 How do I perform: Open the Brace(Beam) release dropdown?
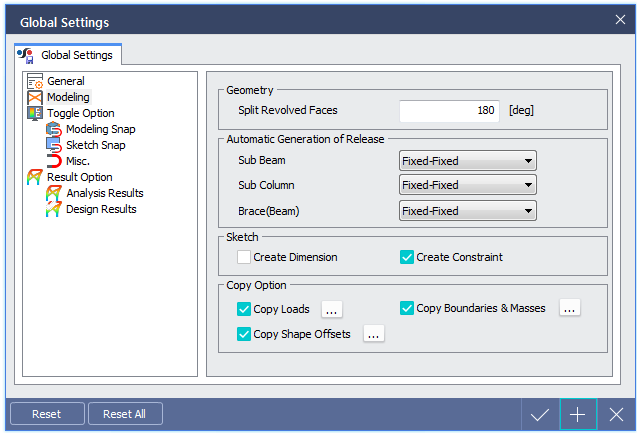(468, 211)
